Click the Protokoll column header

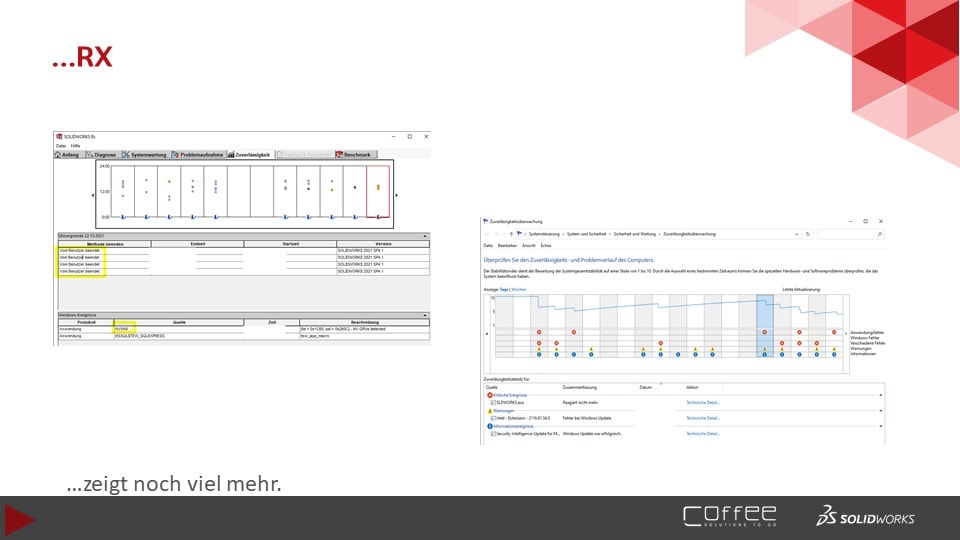point(86,322)
